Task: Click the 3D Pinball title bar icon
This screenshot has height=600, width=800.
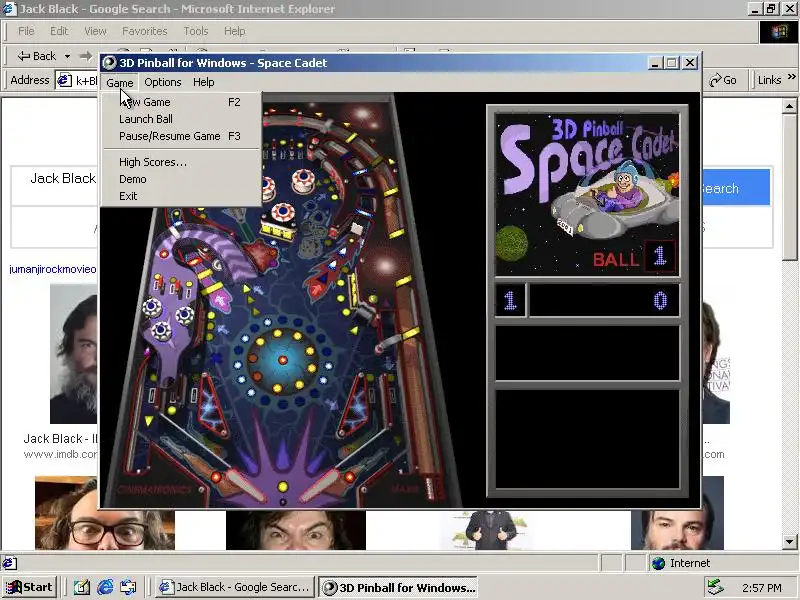Action: [x=109, y=63]
